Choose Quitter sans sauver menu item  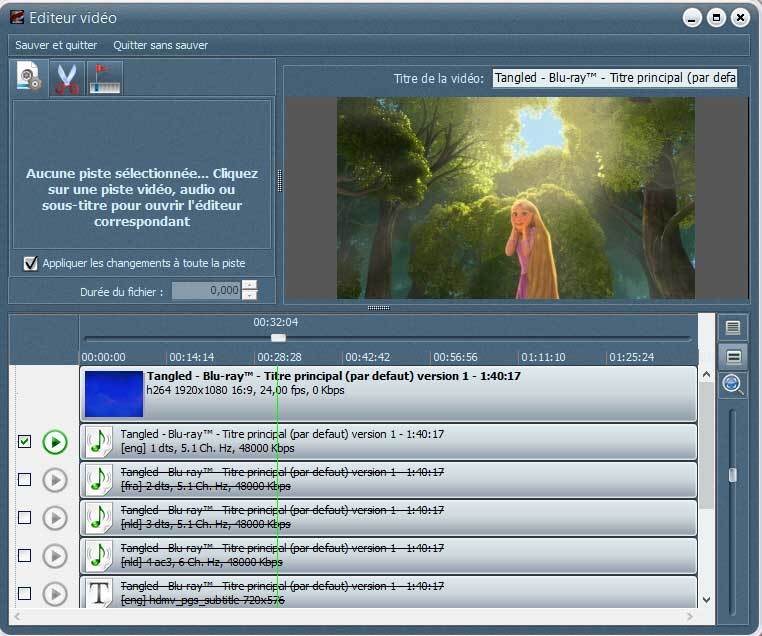pos(160,45)
